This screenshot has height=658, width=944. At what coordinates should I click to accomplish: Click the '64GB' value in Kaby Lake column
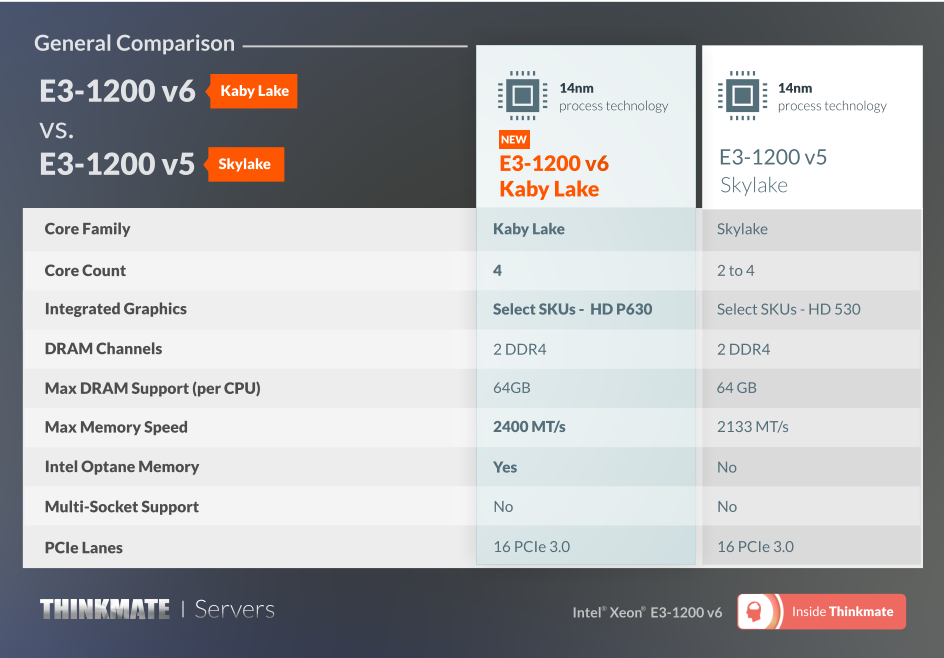pos(512,388)
